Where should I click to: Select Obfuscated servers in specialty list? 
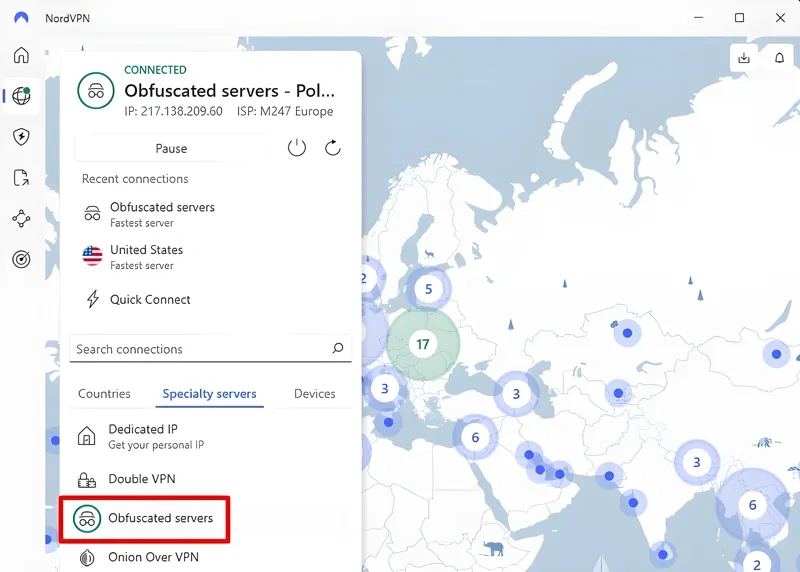pos(145,518)
